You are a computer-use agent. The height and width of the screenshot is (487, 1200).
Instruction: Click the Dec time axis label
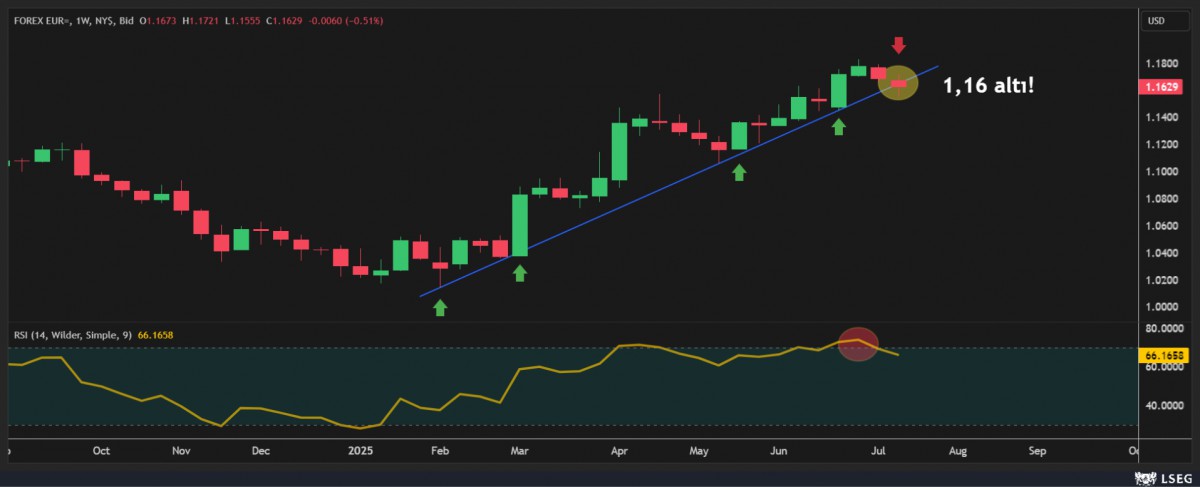pyautogui.click(x=261, y=451)
